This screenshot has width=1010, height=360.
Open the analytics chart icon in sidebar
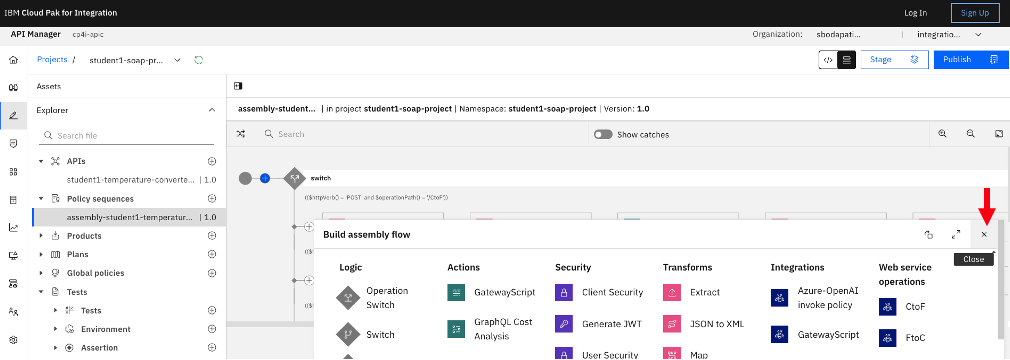[x=13, y=227]
